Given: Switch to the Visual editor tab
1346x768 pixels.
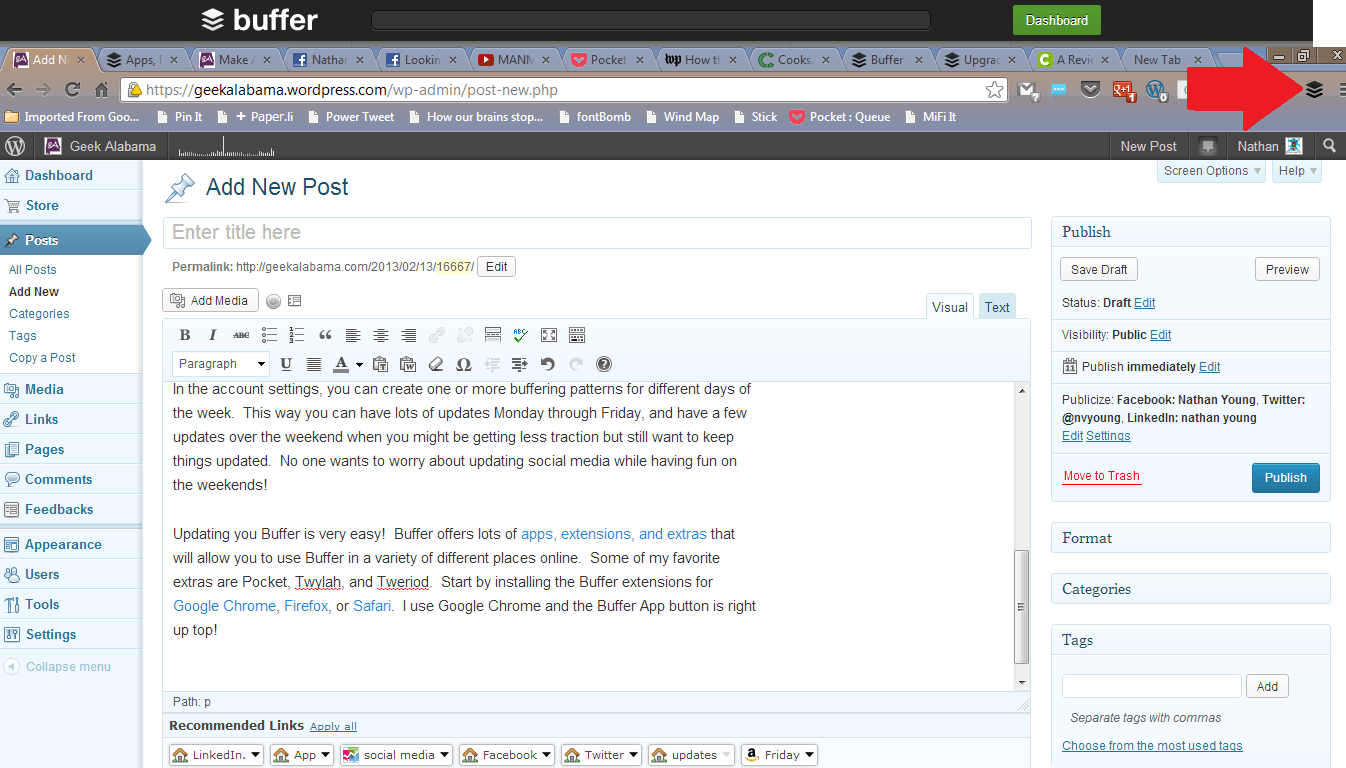Looking at the screenshot, I should pos(949,306).
